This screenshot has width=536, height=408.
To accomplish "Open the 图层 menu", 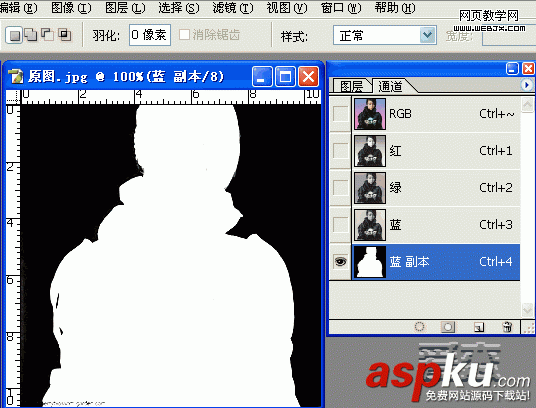I will [x=125, y=8].
